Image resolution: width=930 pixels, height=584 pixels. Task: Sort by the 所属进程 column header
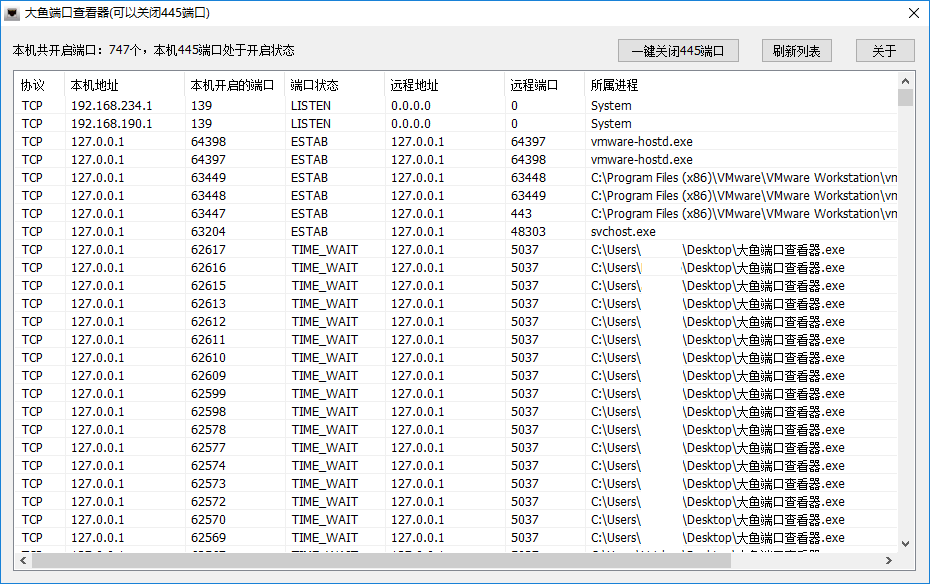click(x=614, y=85)
